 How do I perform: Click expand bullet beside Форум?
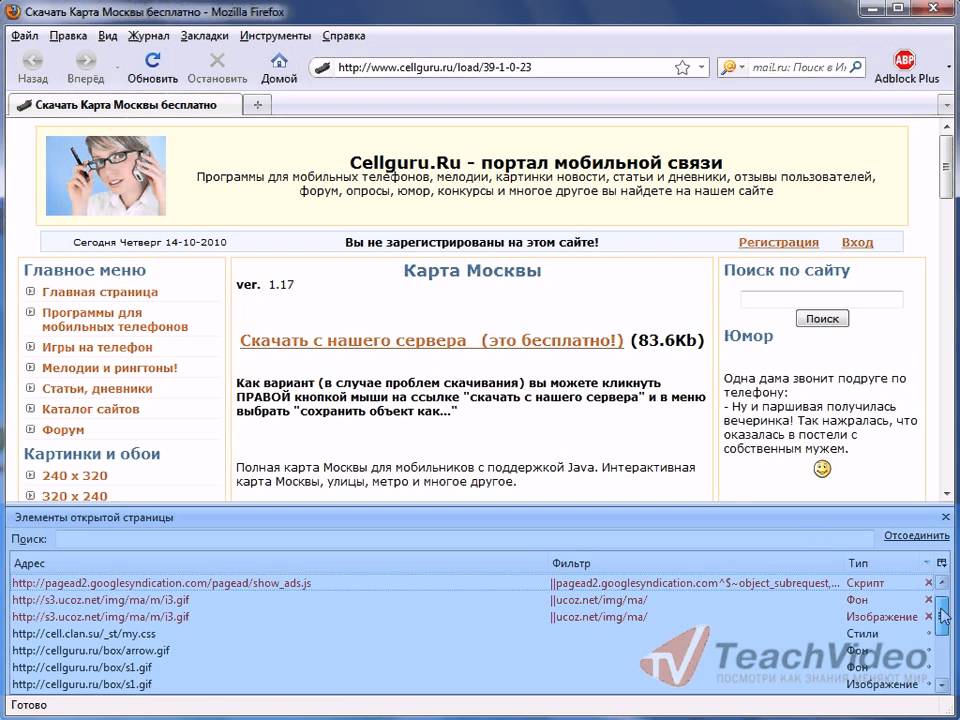30,429
